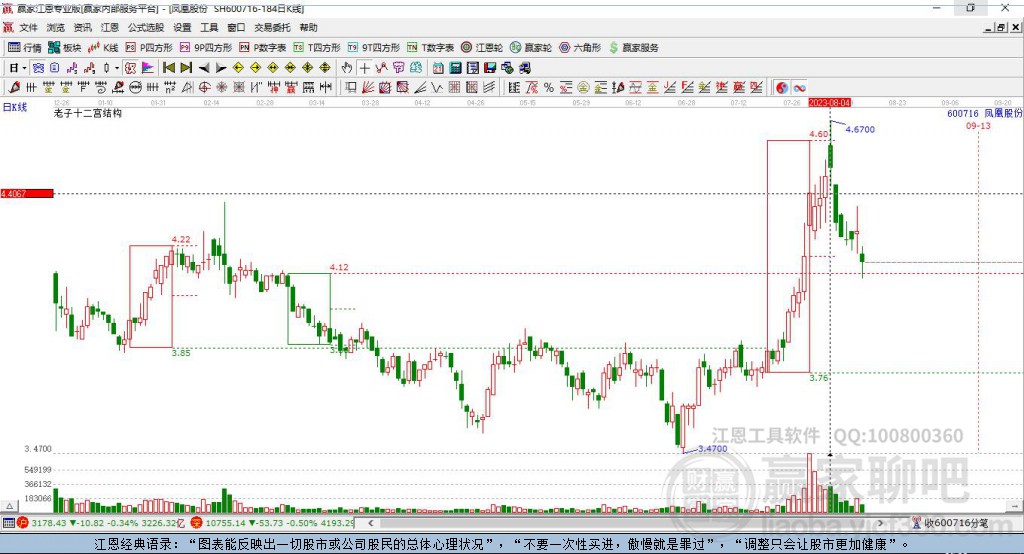
Task: Toggle the crosshair cursor tool
Action: point(364,68)
